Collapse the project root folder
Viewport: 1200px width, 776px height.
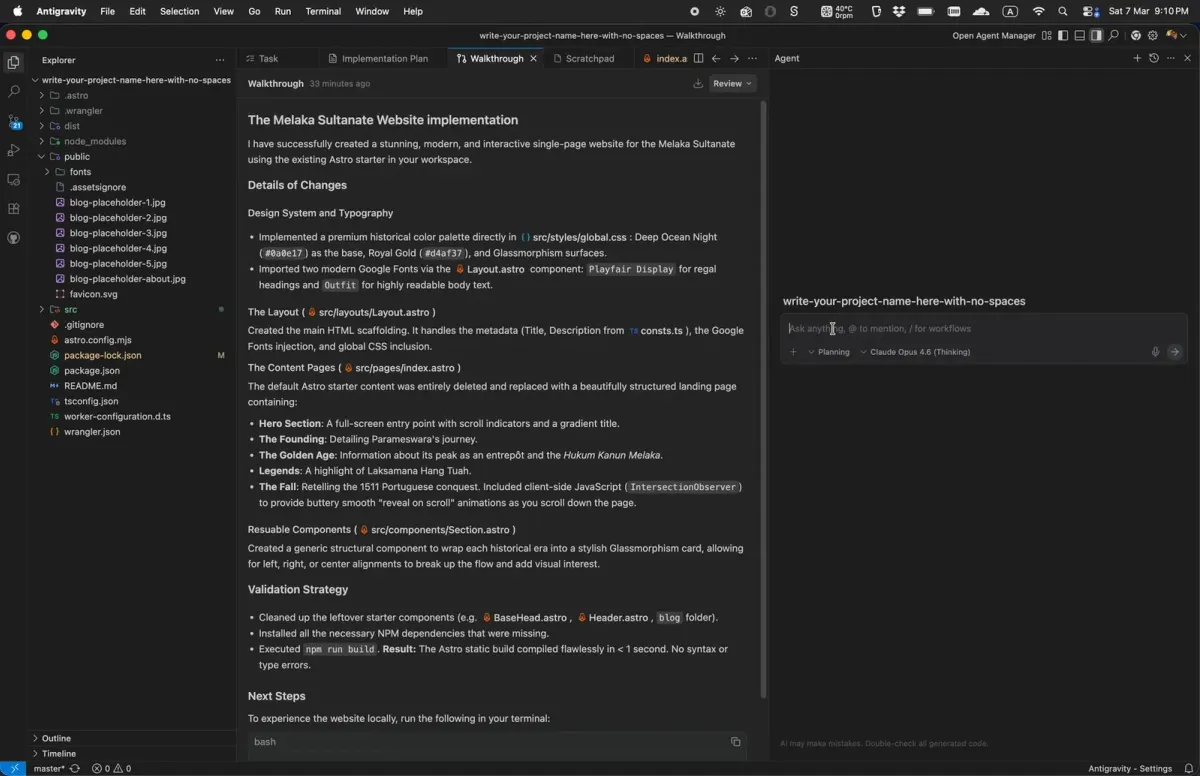[132, 80]
